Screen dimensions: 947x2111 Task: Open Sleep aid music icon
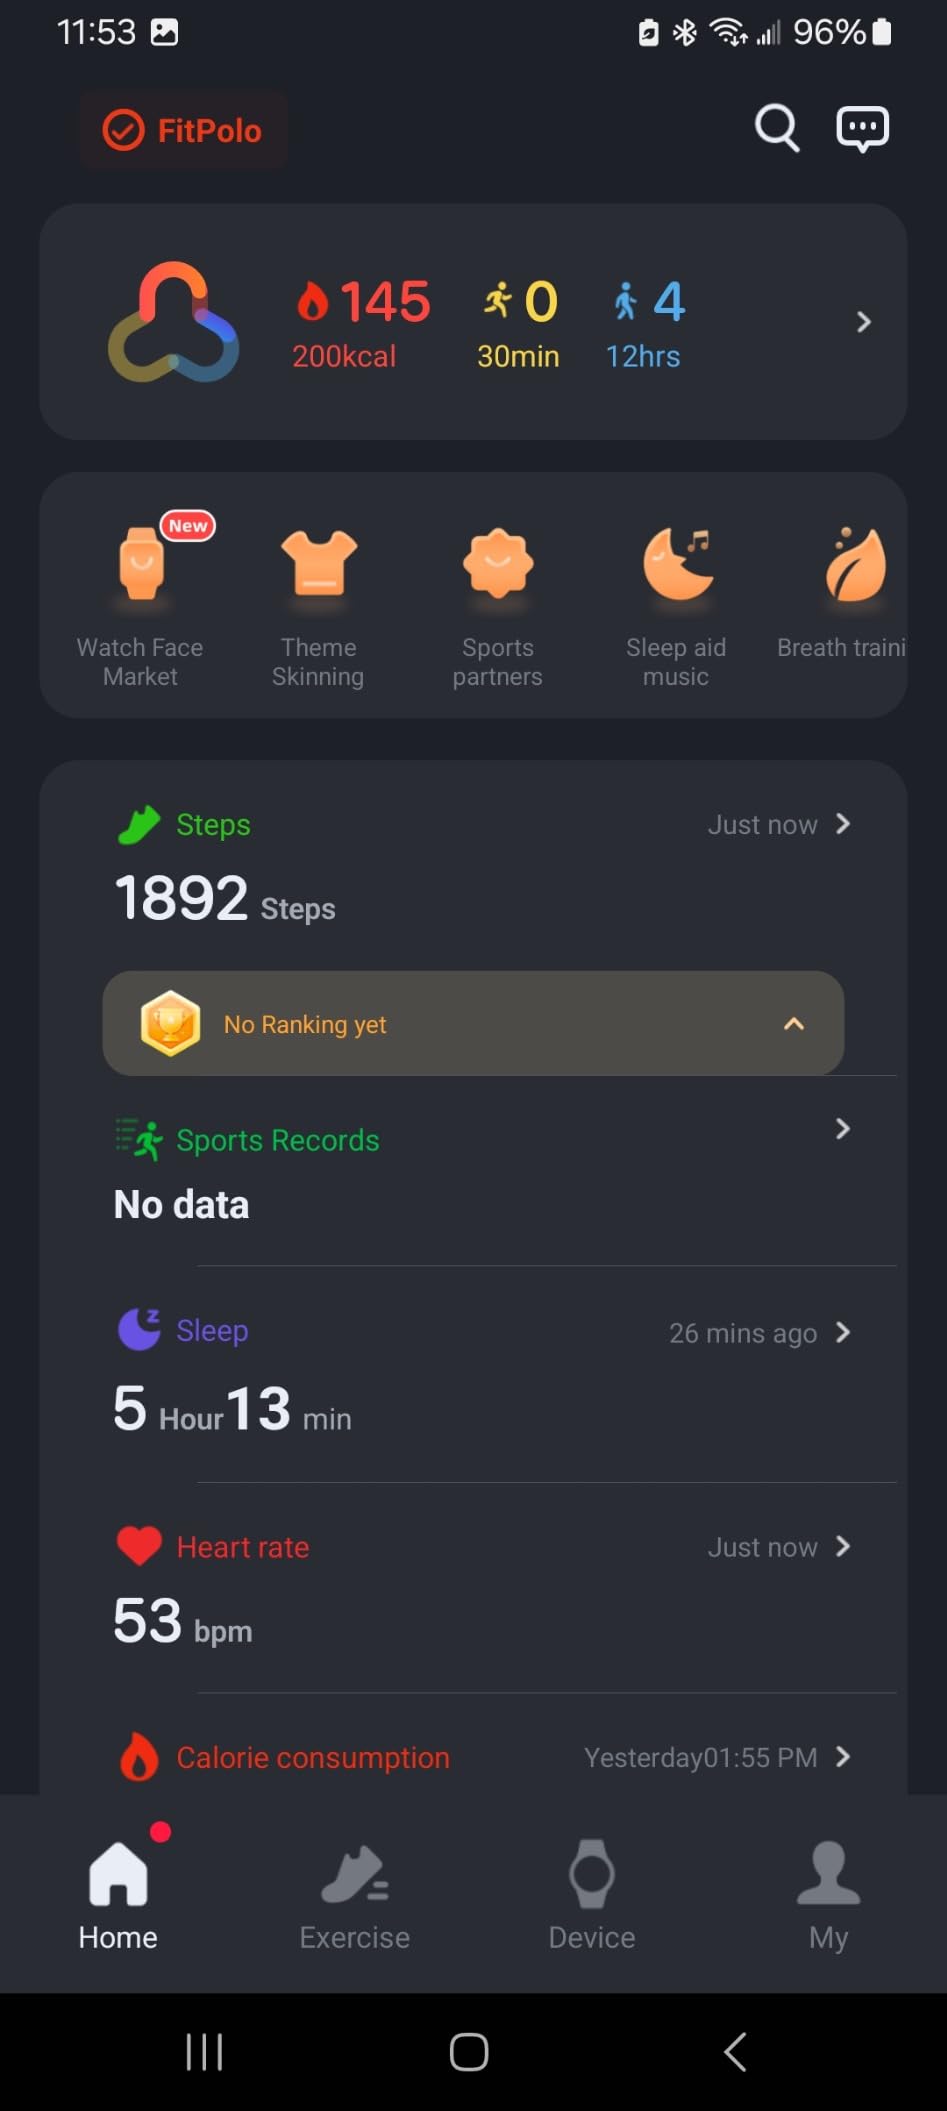coord(678,563)
